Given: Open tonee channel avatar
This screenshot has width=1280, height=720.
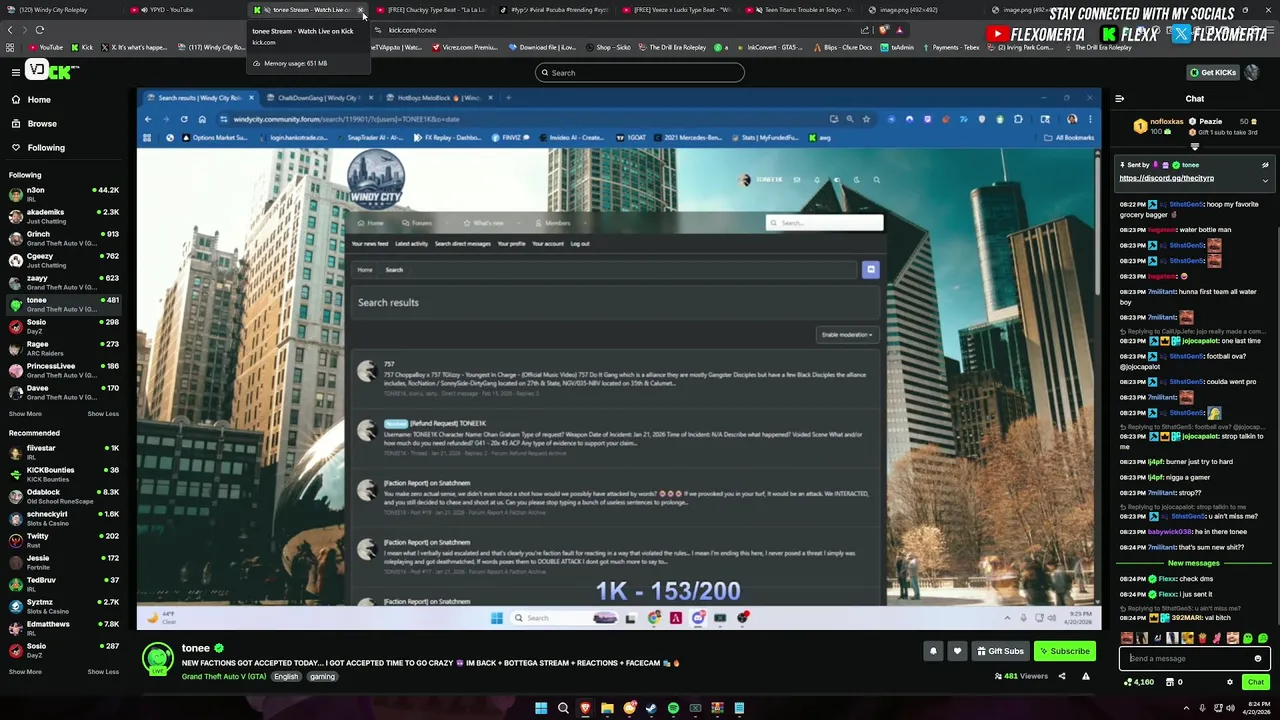Looking at the screenshot, I should click(157, 659).
